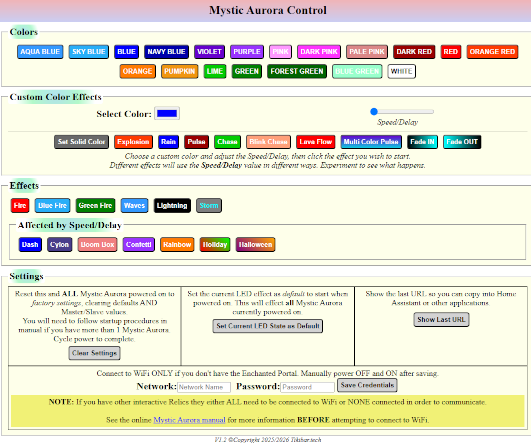
Task: Start the Holiday effect
Action: (215, 245)
